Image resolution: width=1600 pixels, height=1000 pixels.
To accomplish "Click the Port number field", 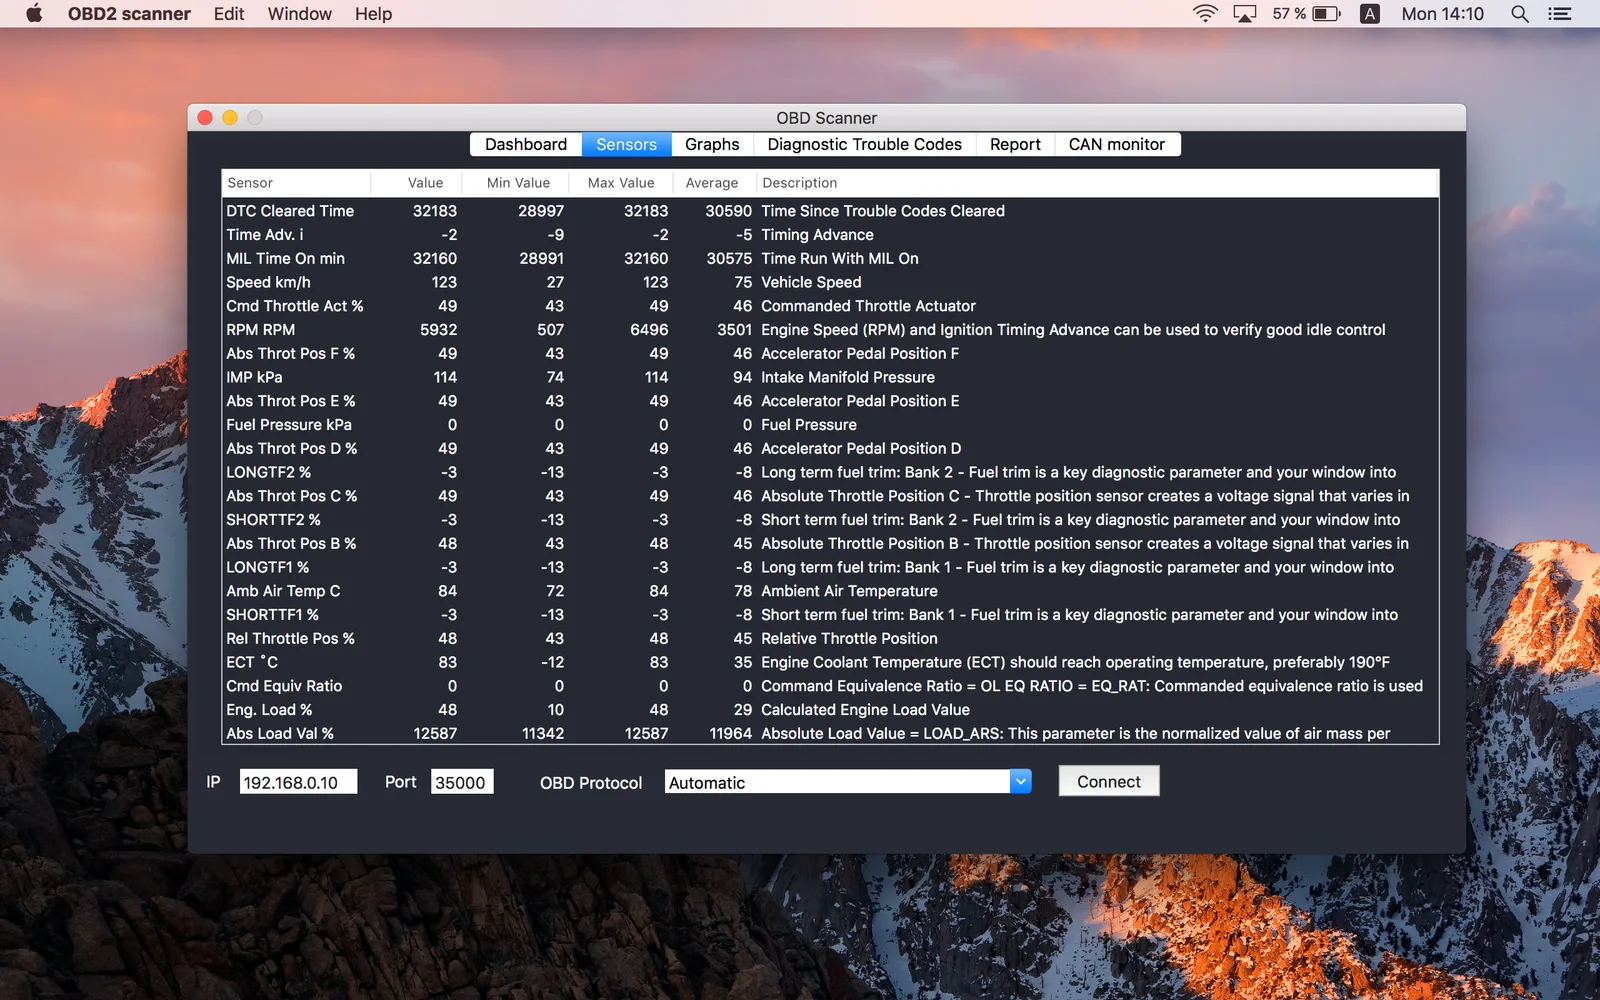I will pyautogui.click(x=462, y=782).
